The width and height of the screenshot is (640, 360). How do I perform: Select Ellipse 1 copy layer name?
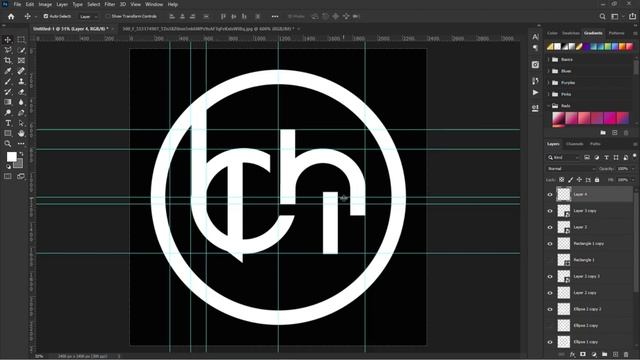586,342
